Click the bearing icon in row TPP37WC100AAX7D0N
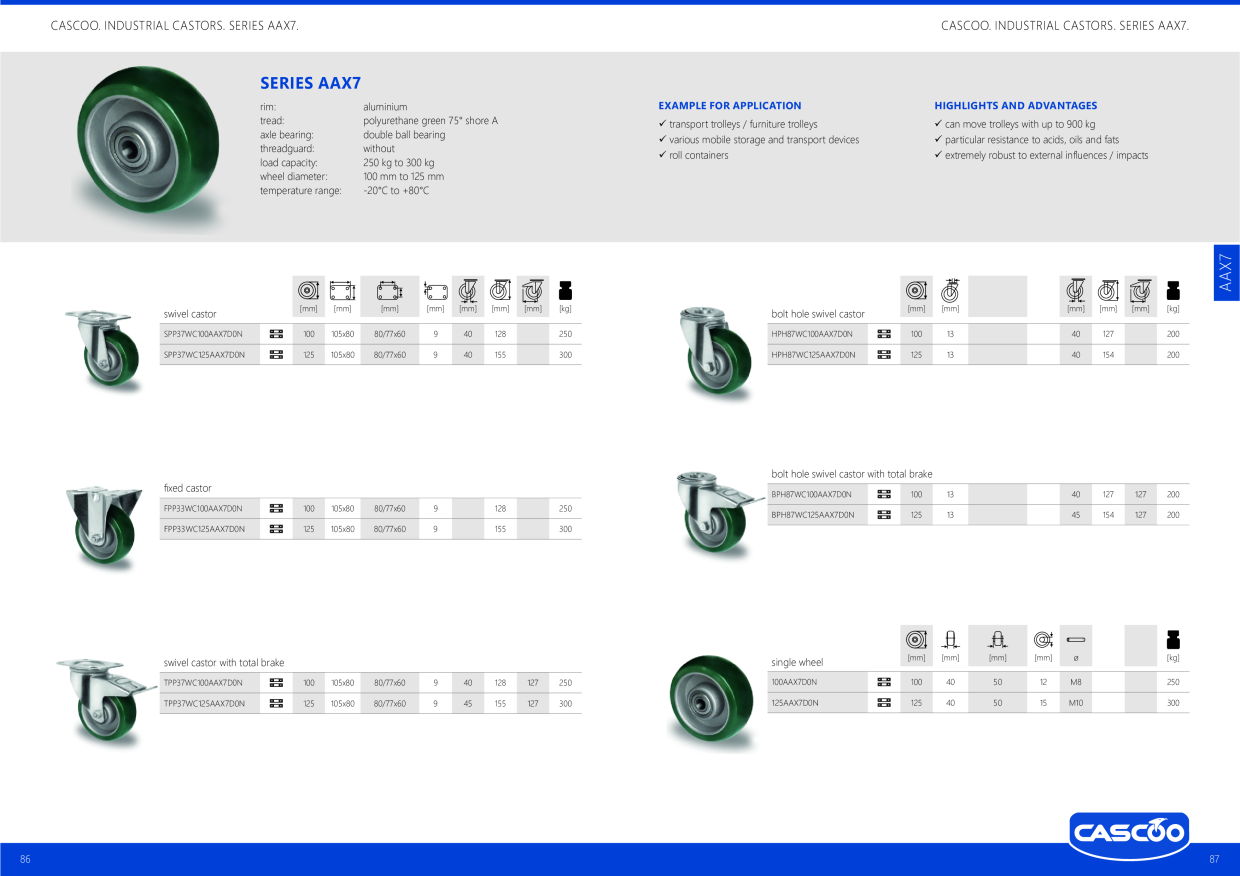 277,683
